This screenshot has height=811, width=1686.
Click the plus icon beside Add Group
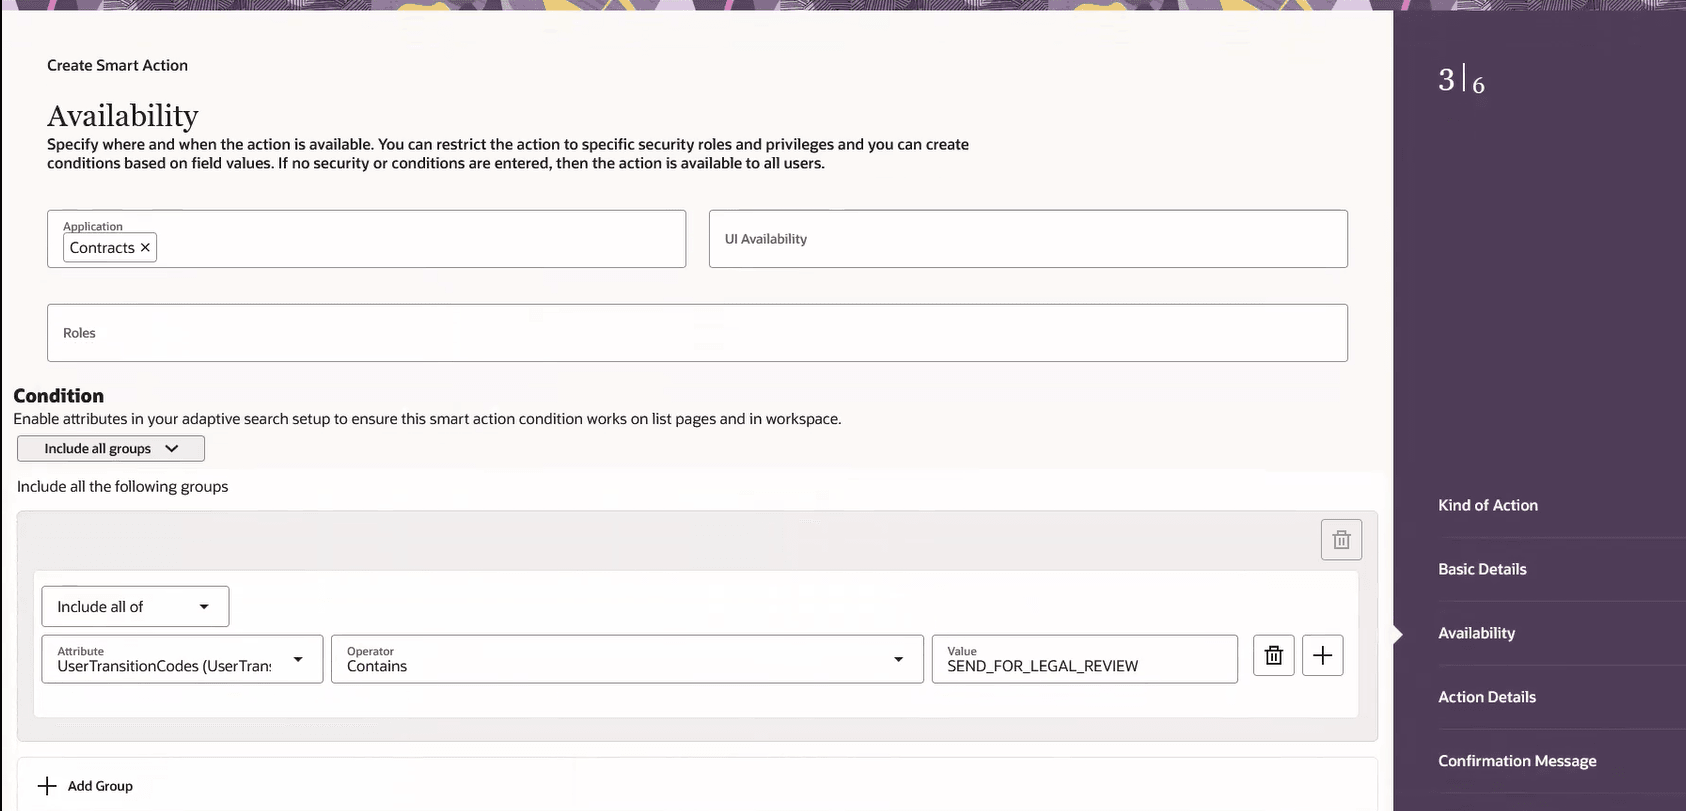tap(47, 786)
